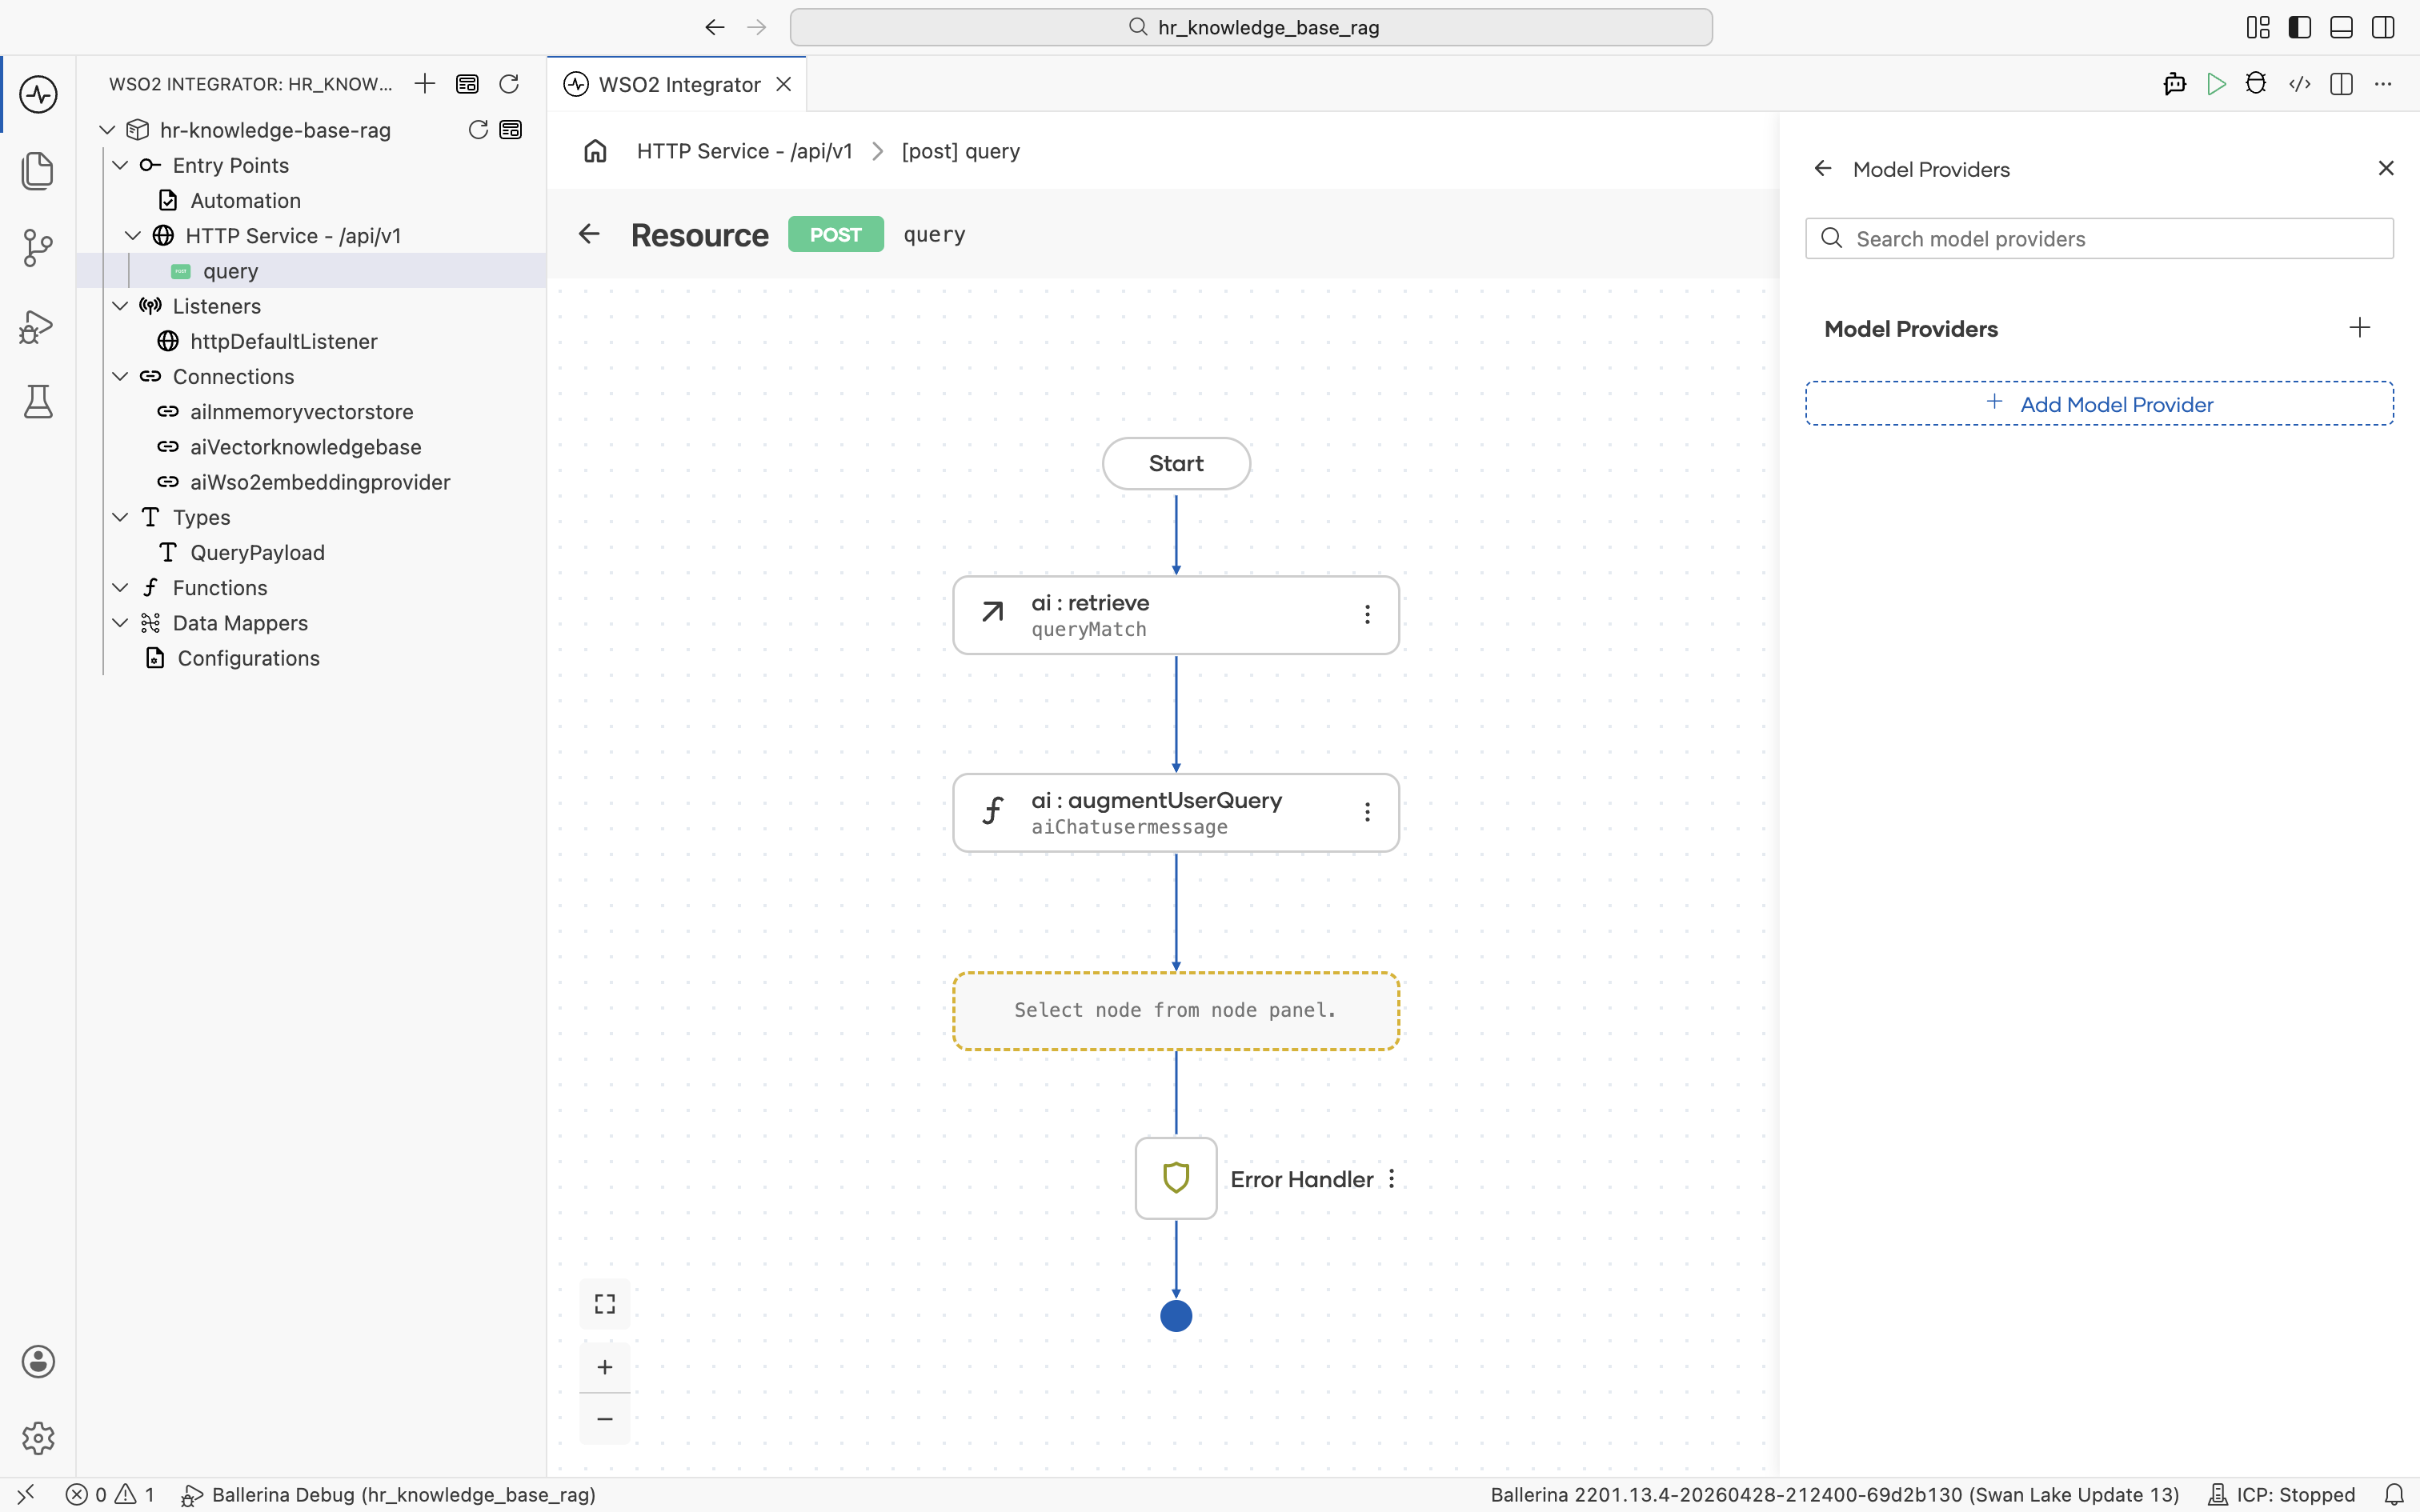Click the overview icon in sidebar header
The image size is (2420, 1512).
pos(467,84)
